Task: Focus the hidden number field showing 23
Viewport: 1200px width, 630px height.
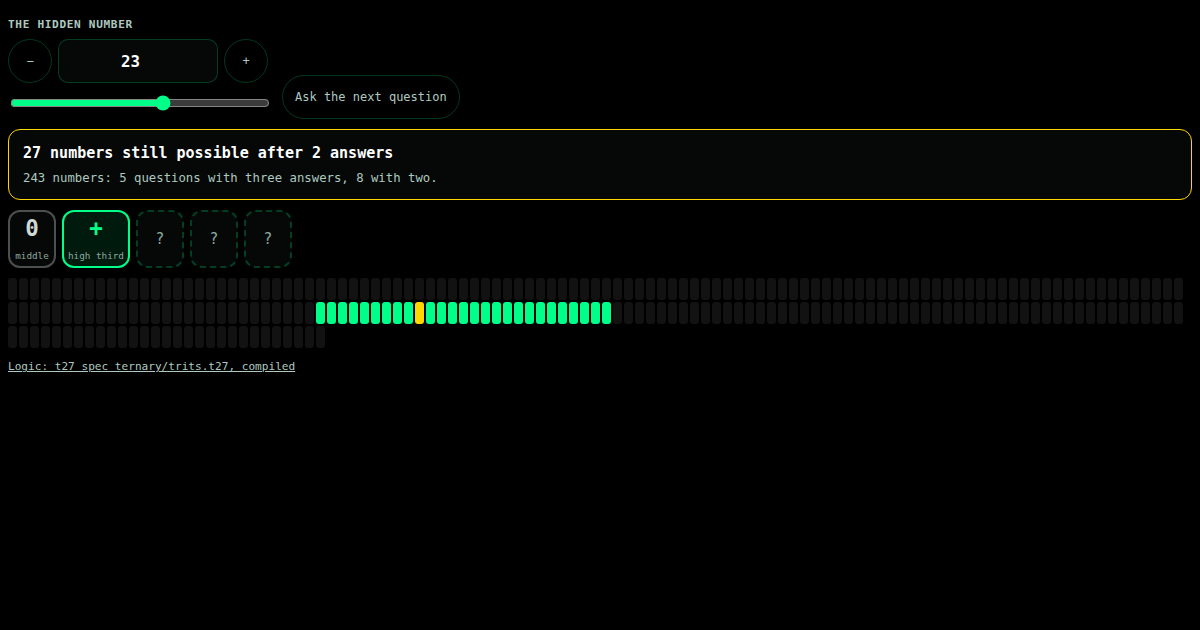Action: (x=138, y=61)
